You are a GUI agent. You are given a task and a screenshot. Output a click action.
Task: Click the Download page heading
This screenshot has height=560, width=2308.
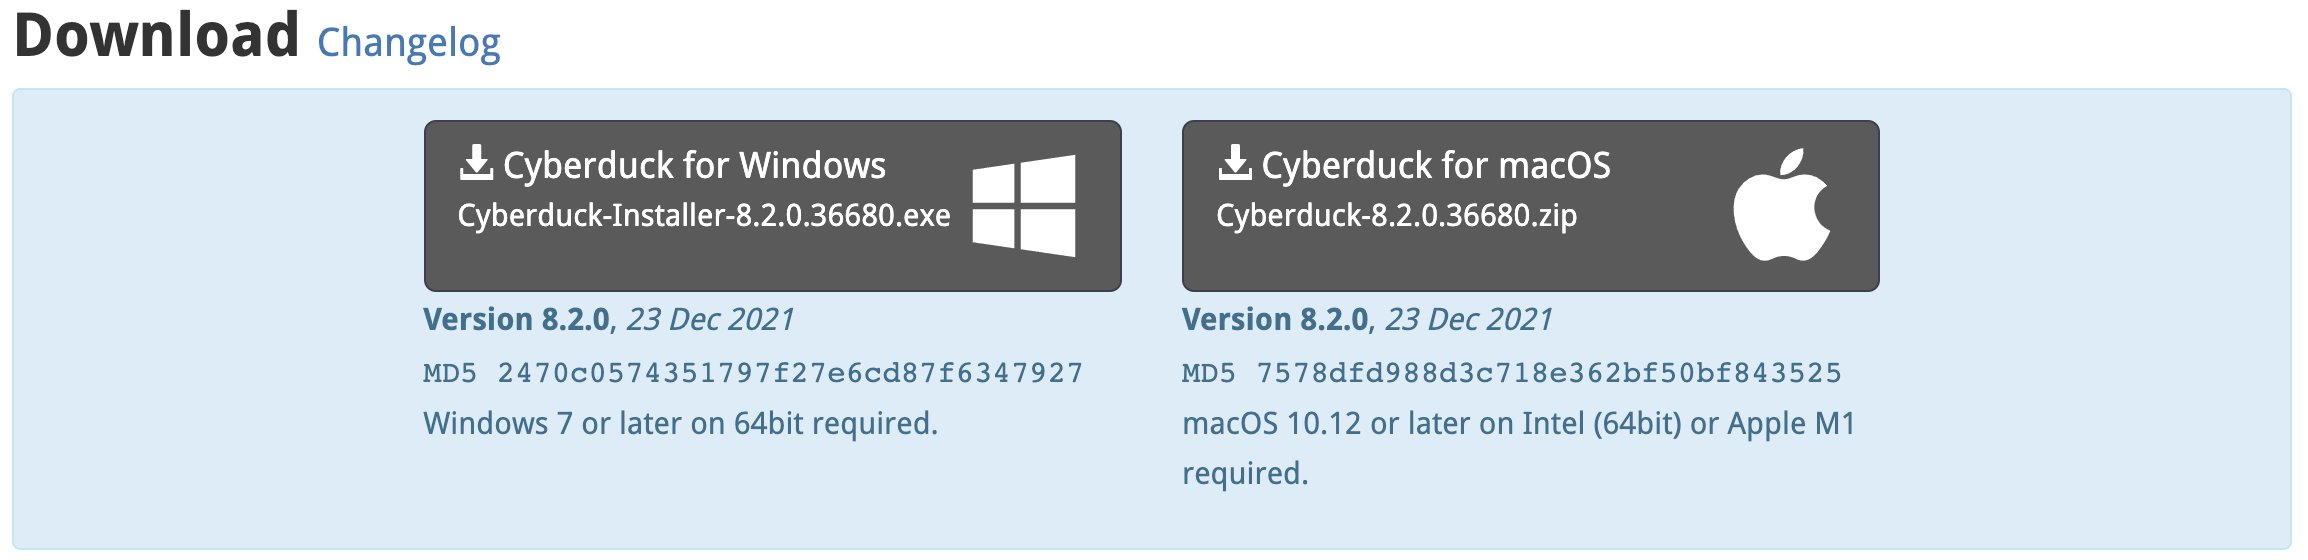157,35
